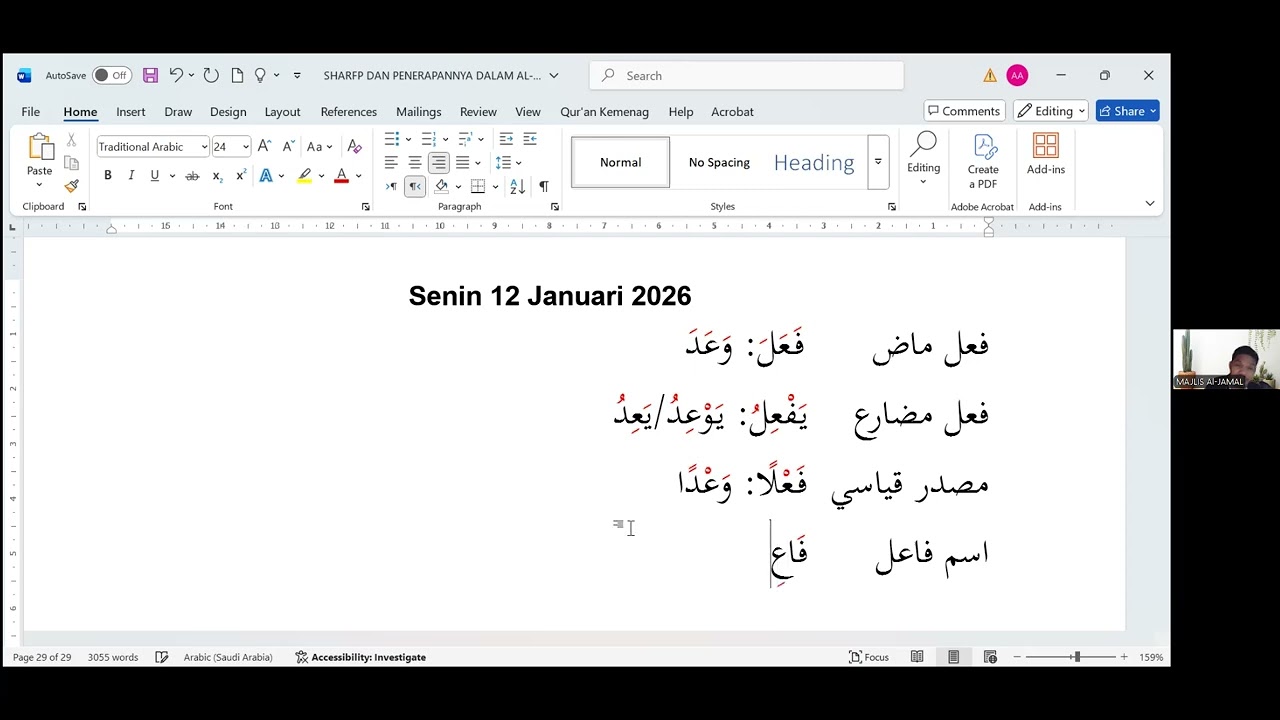Toggle Focus mode in status bar
The image size is (1280, 720).
pos(869,657)
